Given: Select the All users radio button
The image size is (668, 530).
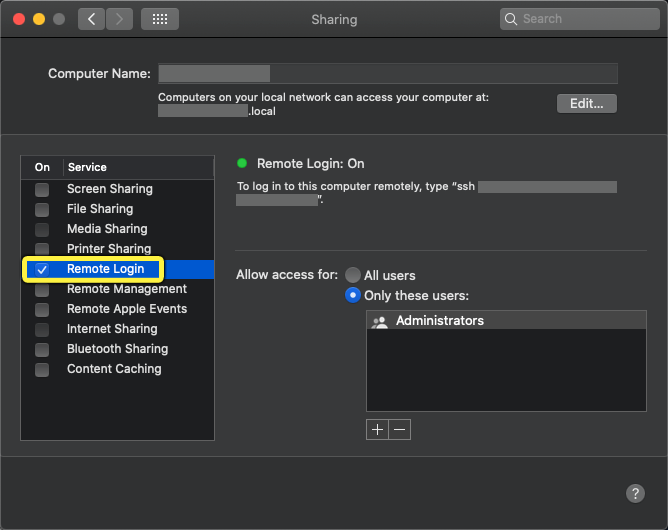Looking at the screenshot, I should pyautogui.click(x=353, y=275).
